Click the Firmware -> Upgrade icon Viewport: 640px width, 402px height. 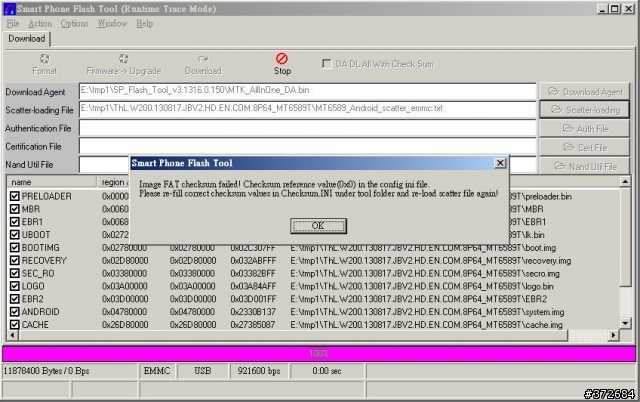coord(123,60)
